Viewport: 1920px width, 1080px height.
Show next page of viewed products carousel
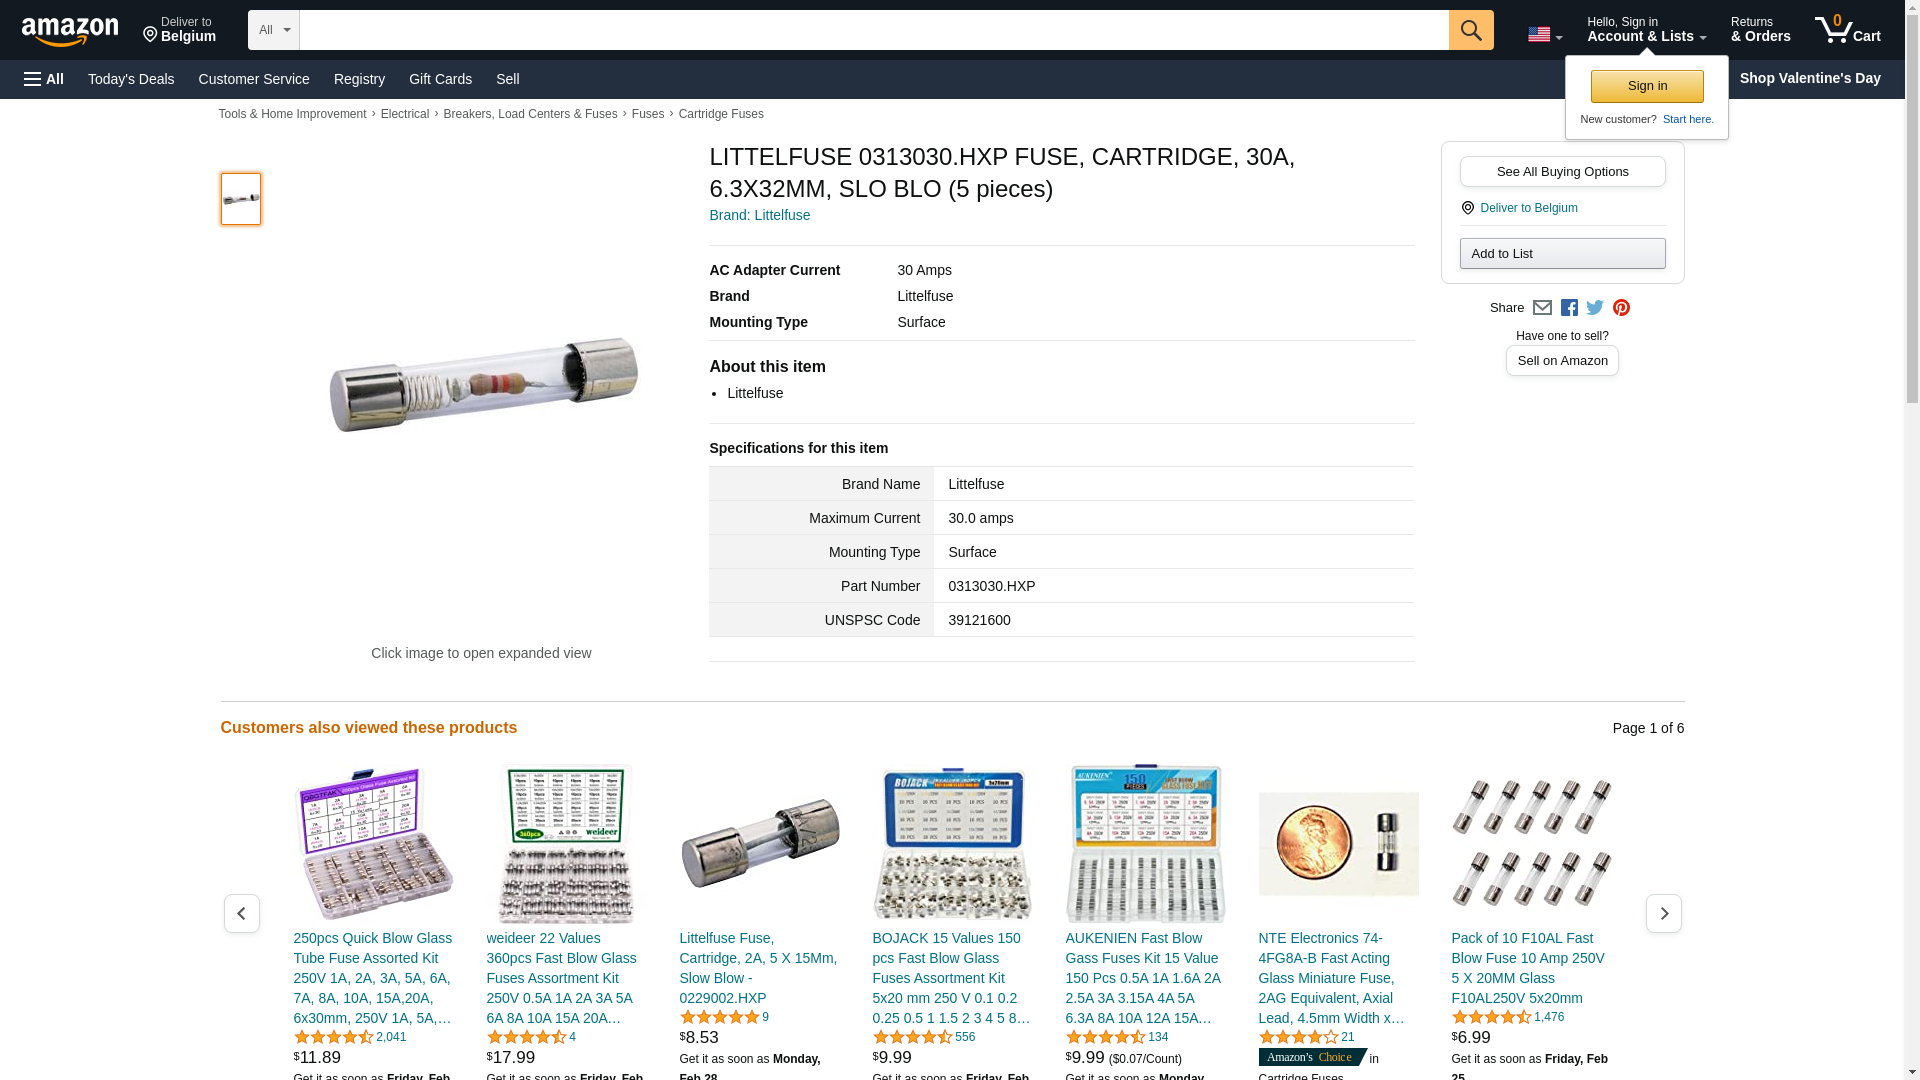(1663, 913)
